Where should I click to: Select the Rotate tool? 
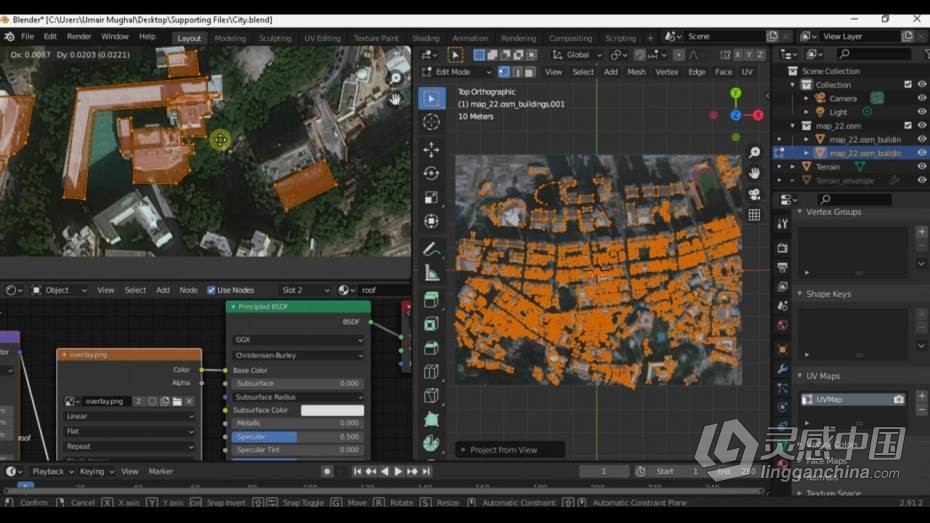[432, 173]
